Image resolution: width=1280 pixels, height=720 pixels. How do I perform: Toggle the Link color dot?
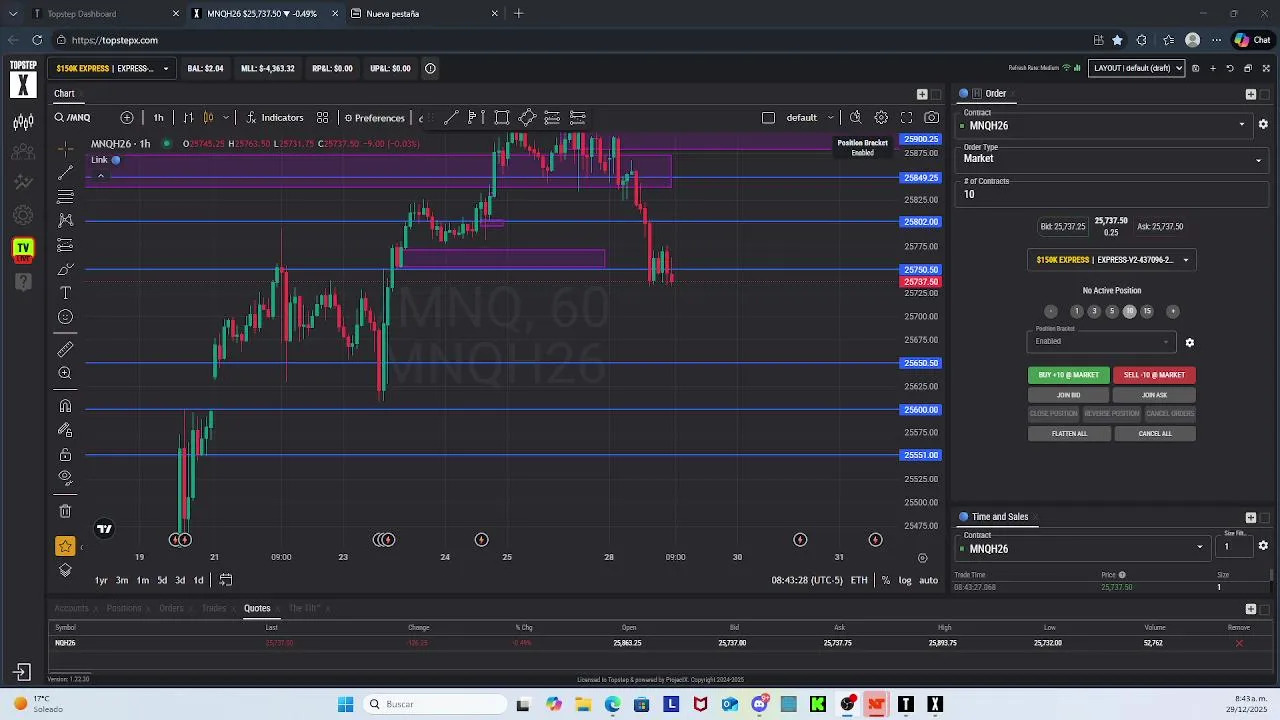[116, 160]
